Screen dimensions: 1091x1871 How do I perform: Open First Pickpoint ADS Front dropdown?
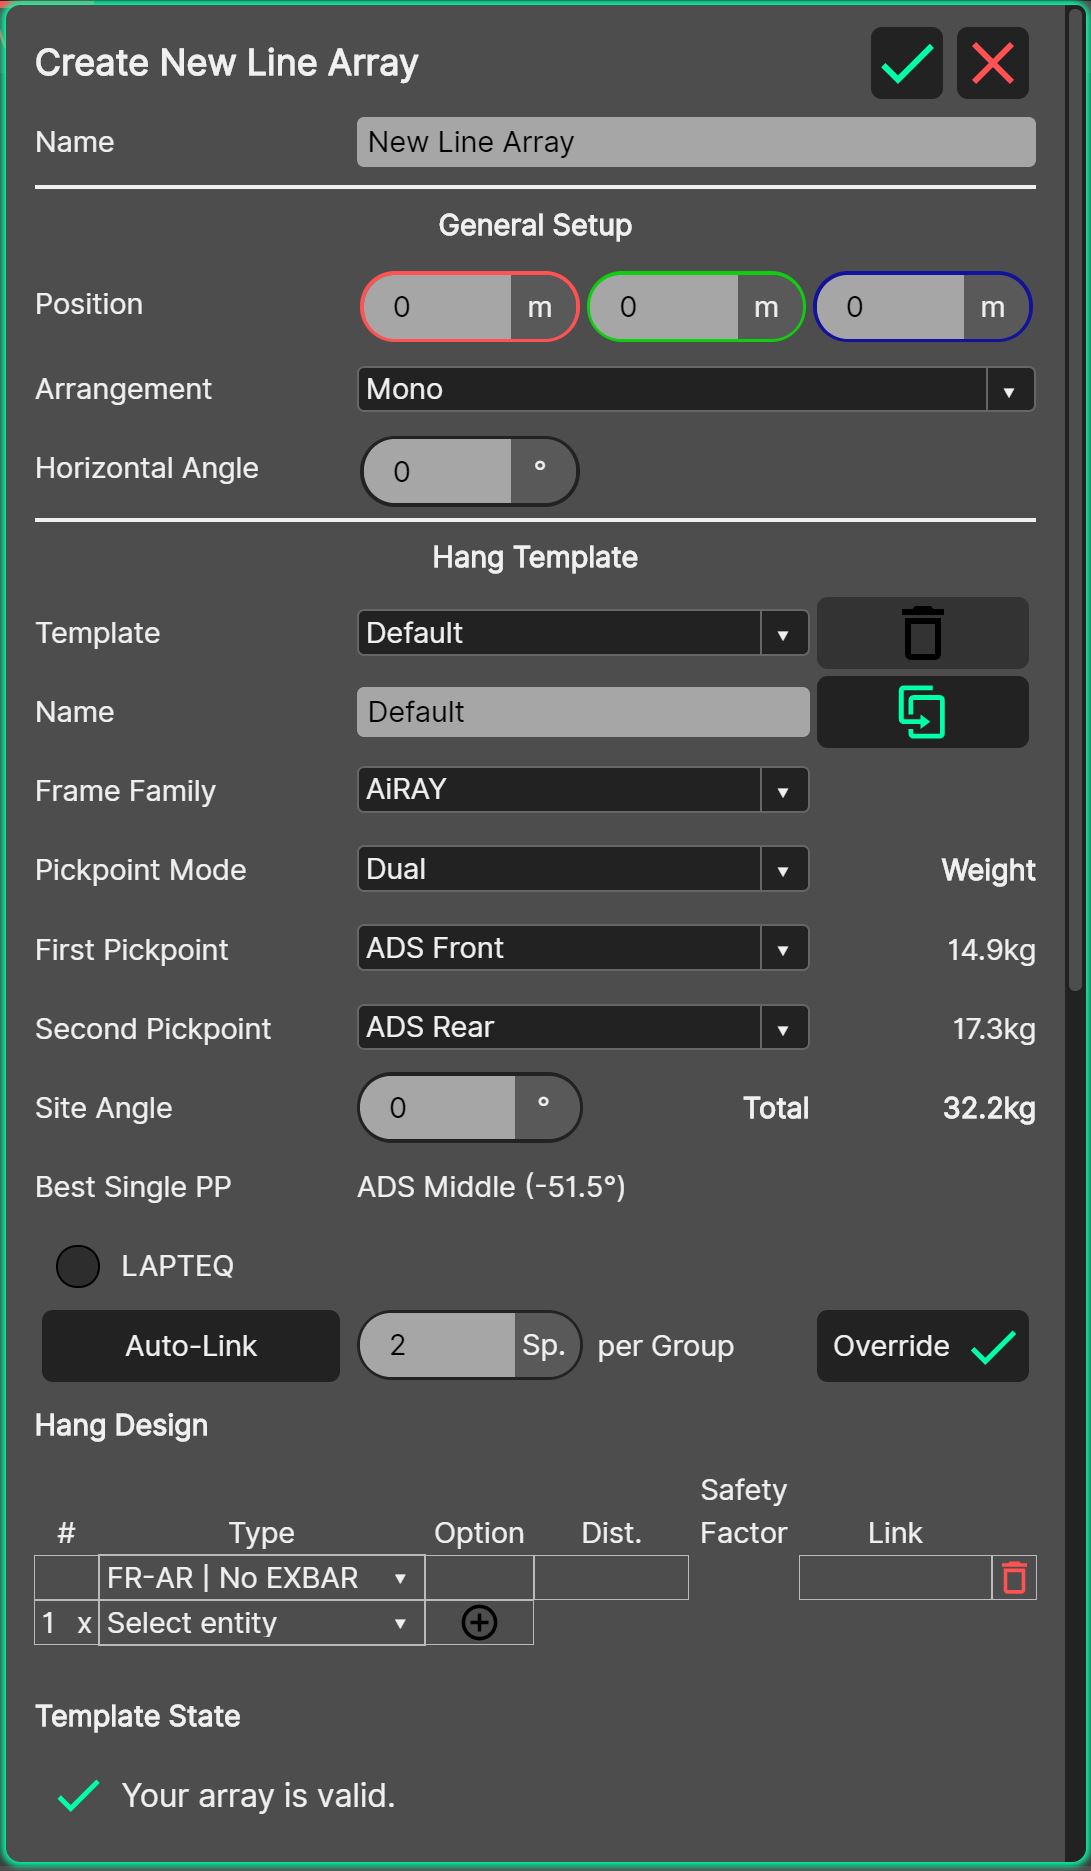(582, 948)
